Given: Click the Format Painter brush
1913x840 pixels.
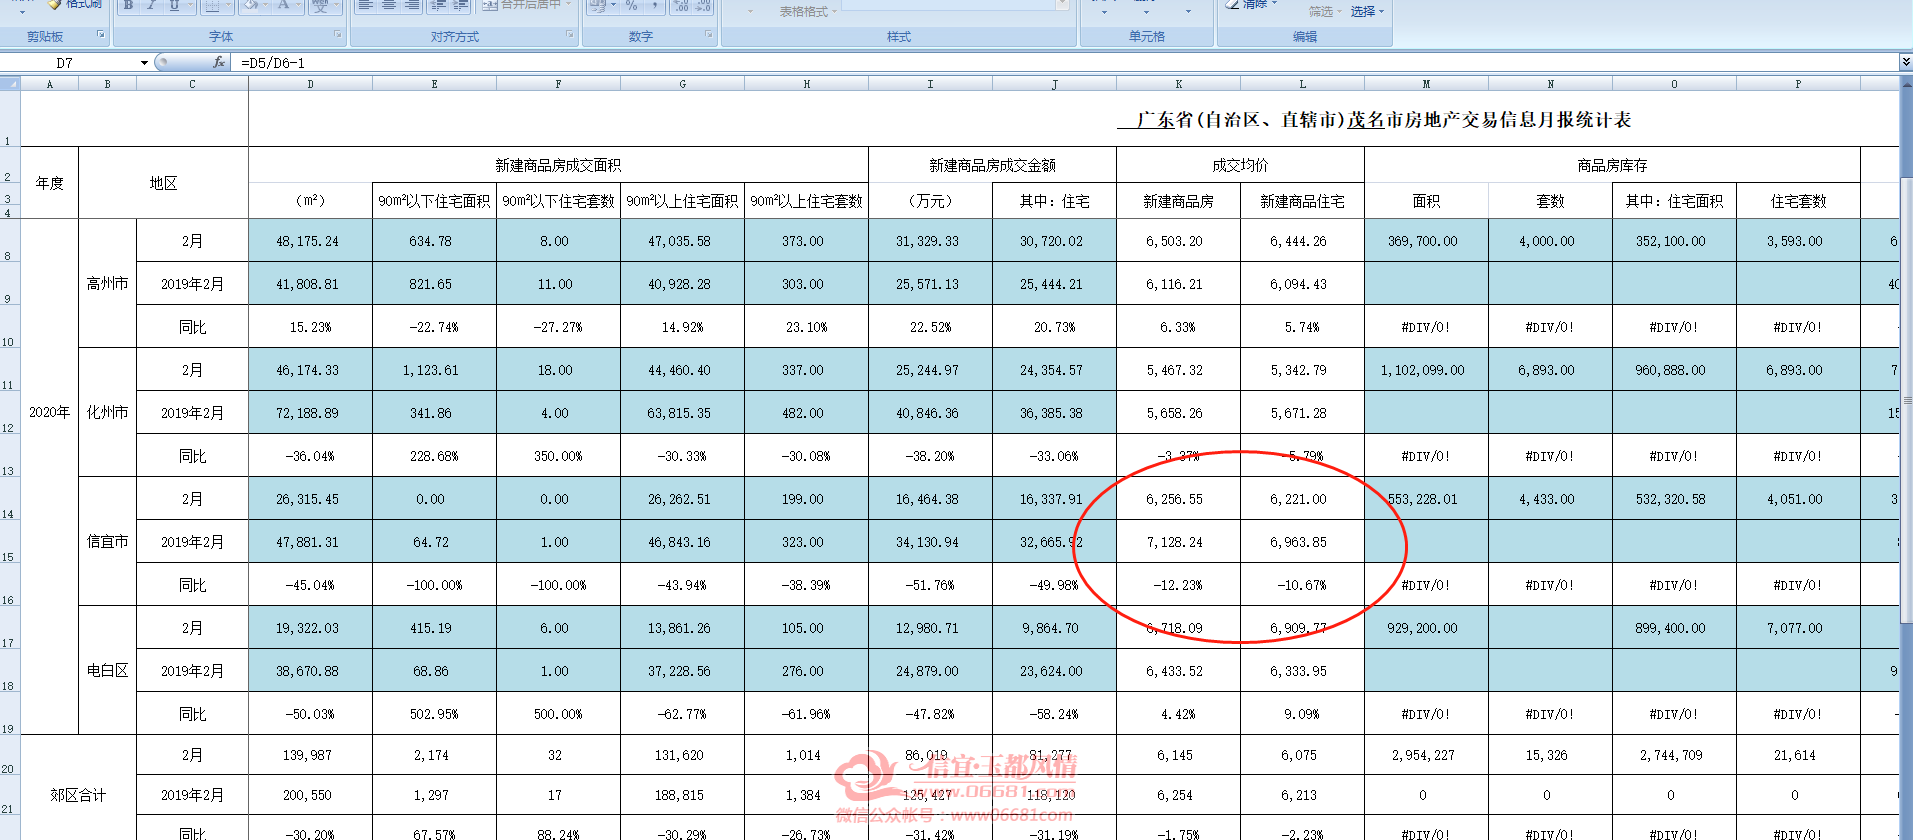Looking at the screenshot, I should [55, 4].
